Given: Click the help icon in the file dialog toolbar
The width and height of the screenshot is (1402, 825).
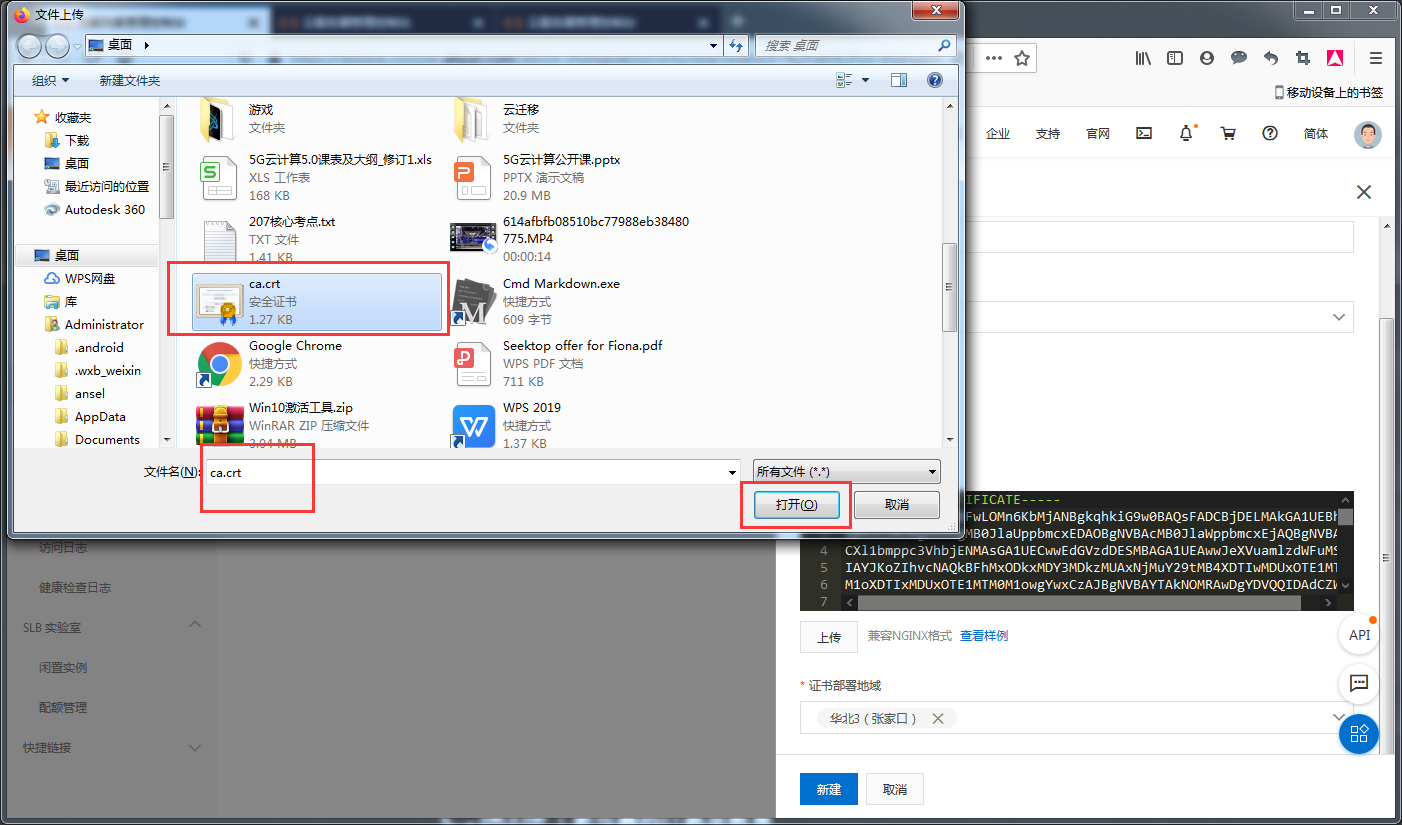Looking at the screenshot, I should coord(935,79).
